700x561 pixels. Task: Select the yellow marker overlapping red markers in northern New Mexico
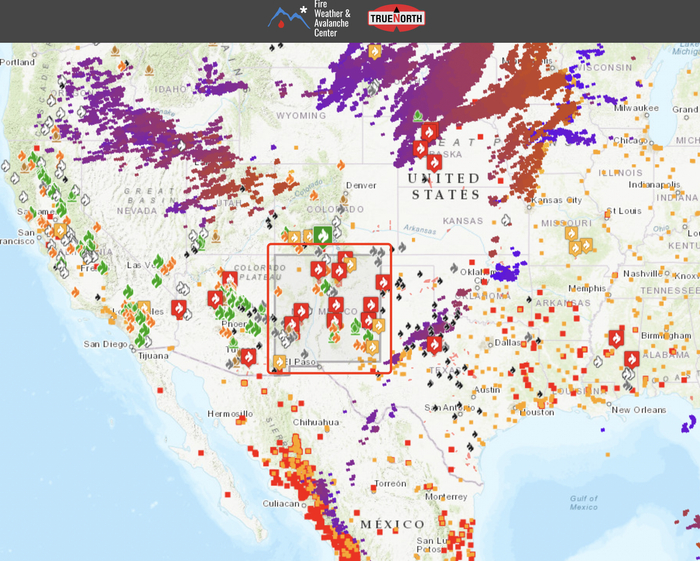350,265
